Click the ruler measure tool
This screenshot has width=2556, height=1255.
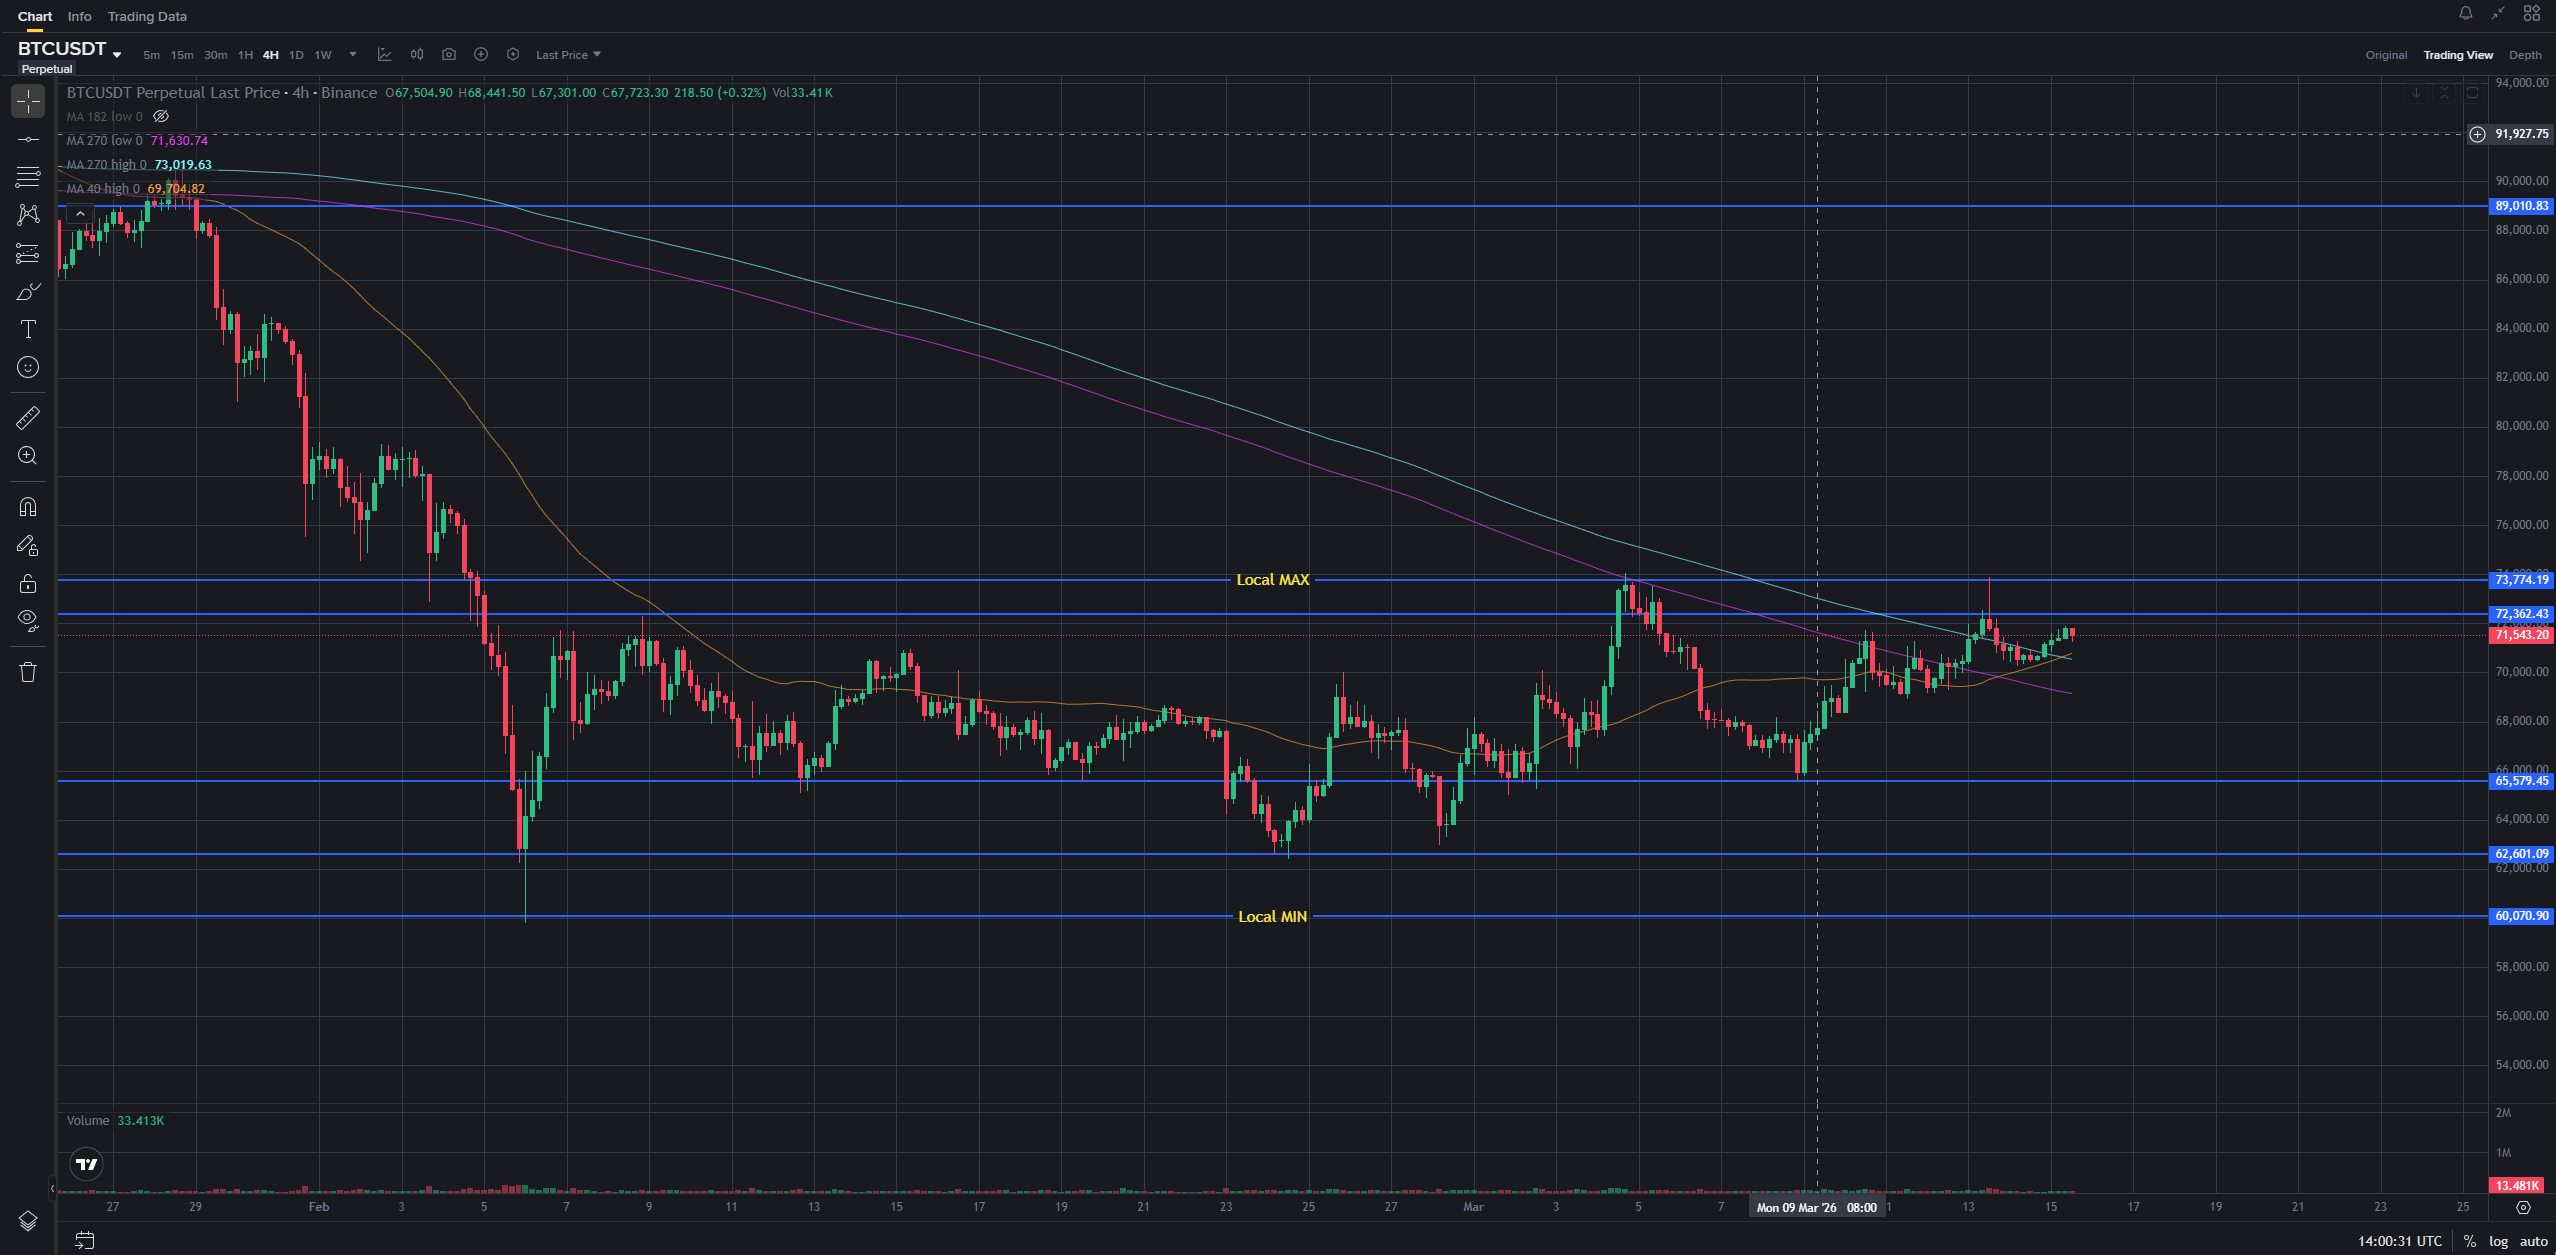click(x=28, y=417)
